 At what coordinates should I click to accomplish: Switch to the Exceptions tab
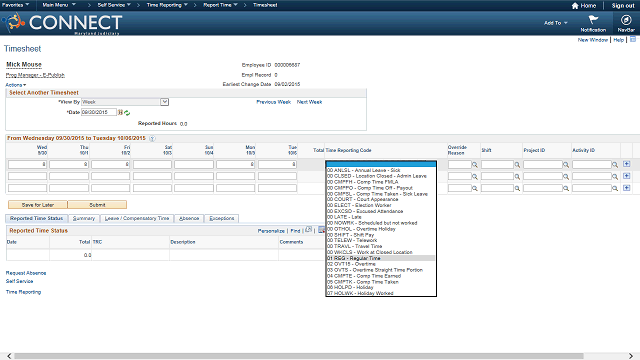click(222, 218)
